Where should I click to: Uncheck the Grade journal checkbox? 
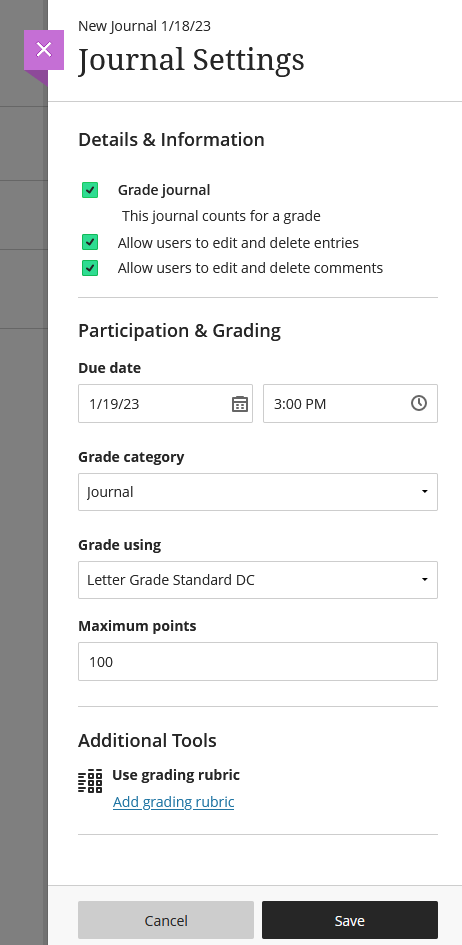pyautogui.click(x=90, y=190)
